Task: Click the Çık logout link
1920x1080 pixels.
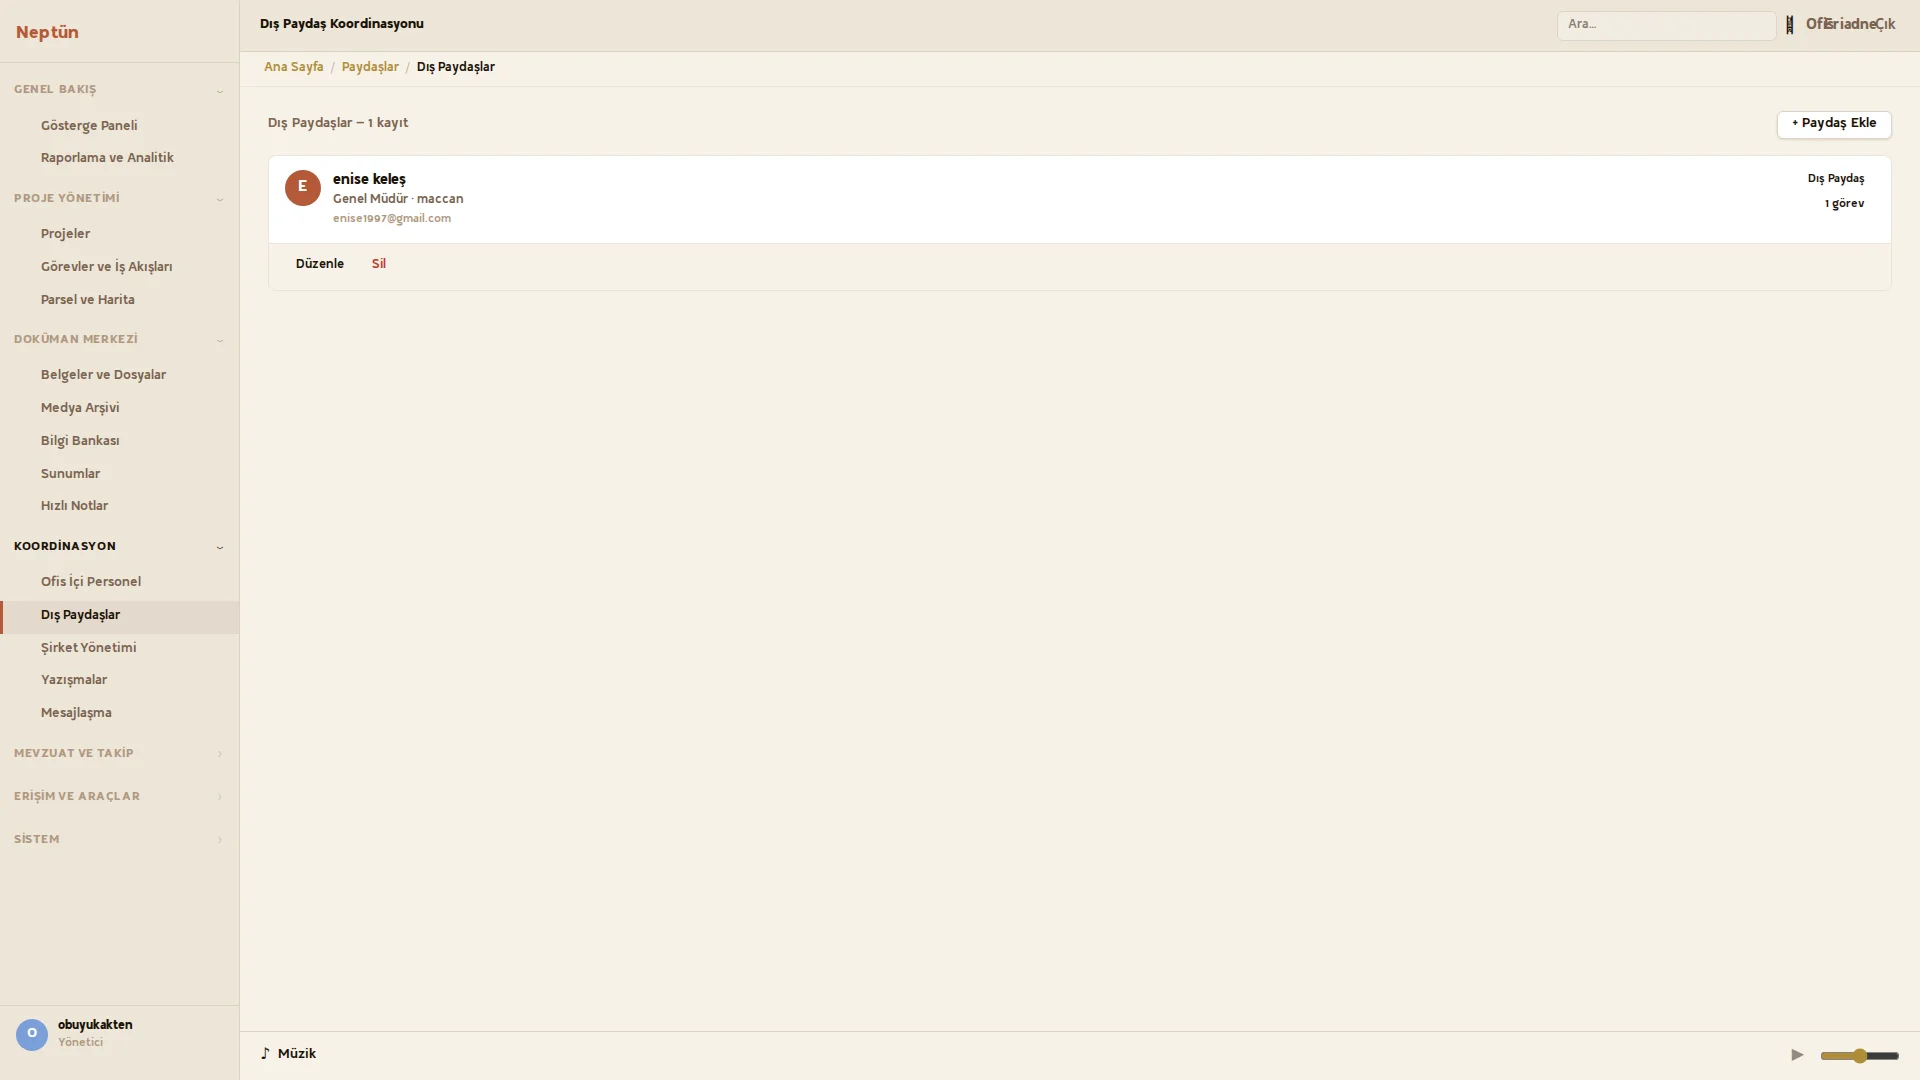Action: [x=1885, y=25]
